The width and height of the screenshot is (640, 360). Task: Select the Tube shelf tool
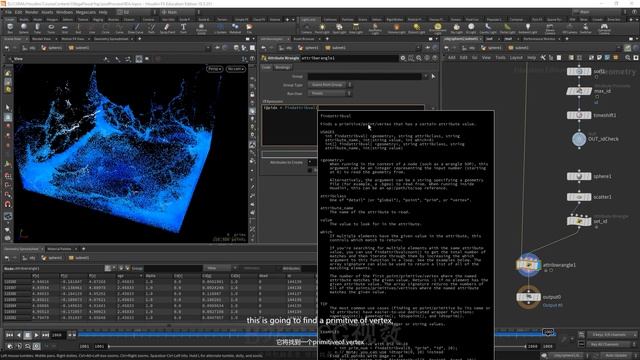click(37, 28)
